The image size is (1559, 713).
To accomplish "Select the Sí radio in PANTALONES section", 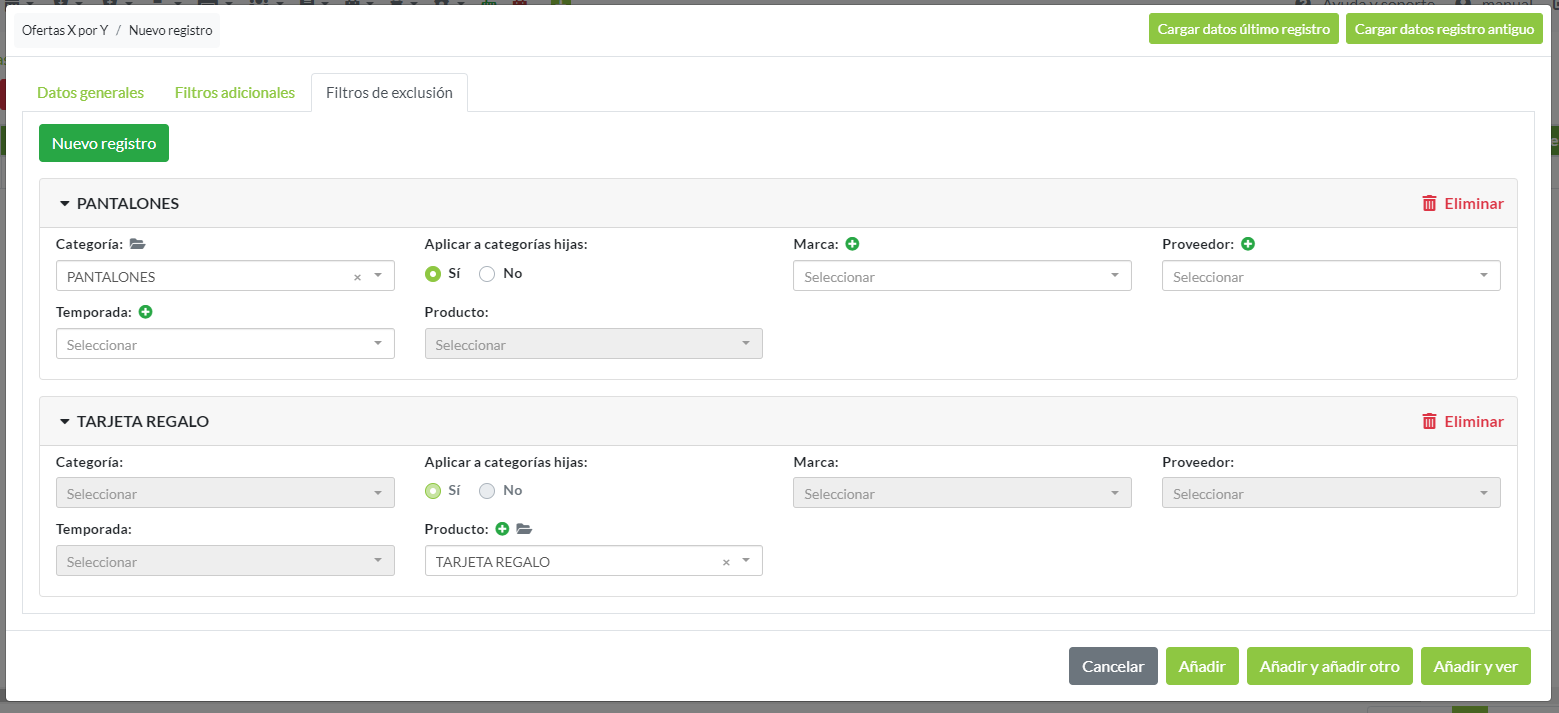I will (x=433, y=273).
